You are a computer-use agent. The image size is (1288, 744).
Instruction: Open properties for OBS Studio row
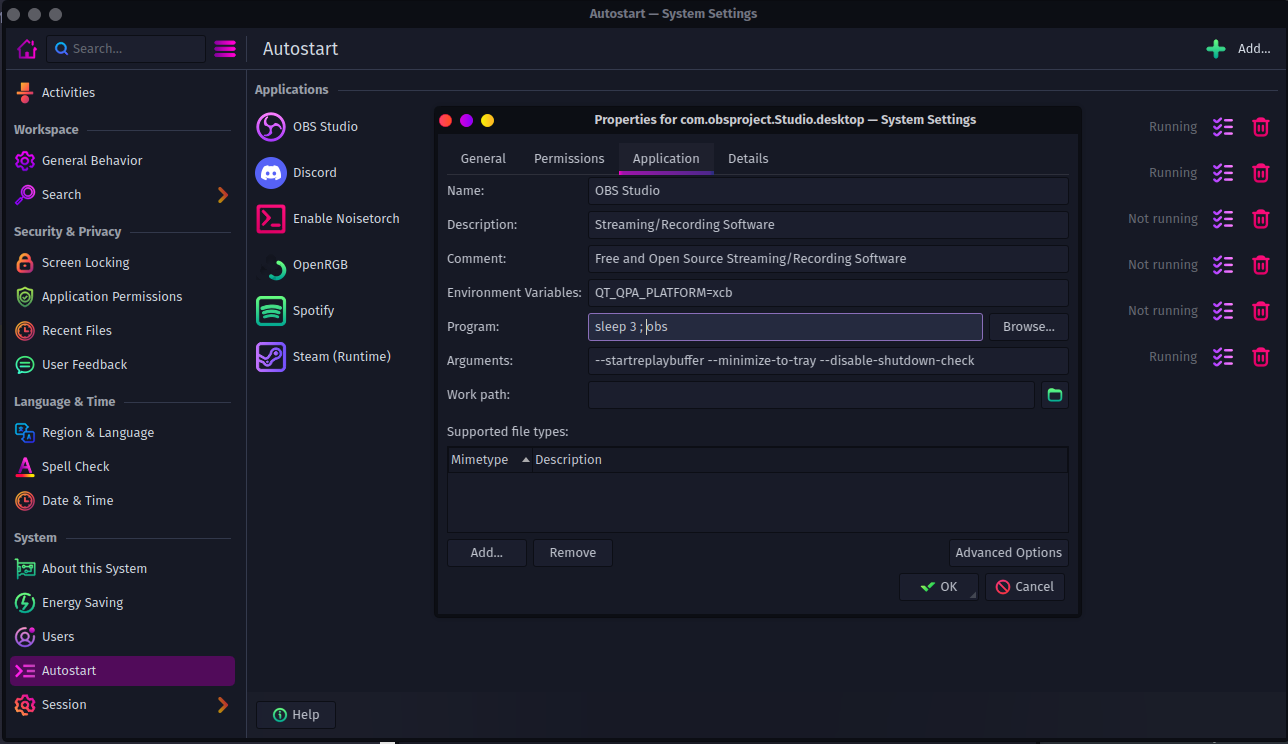pyautogui.click(x=1223, y=127)
